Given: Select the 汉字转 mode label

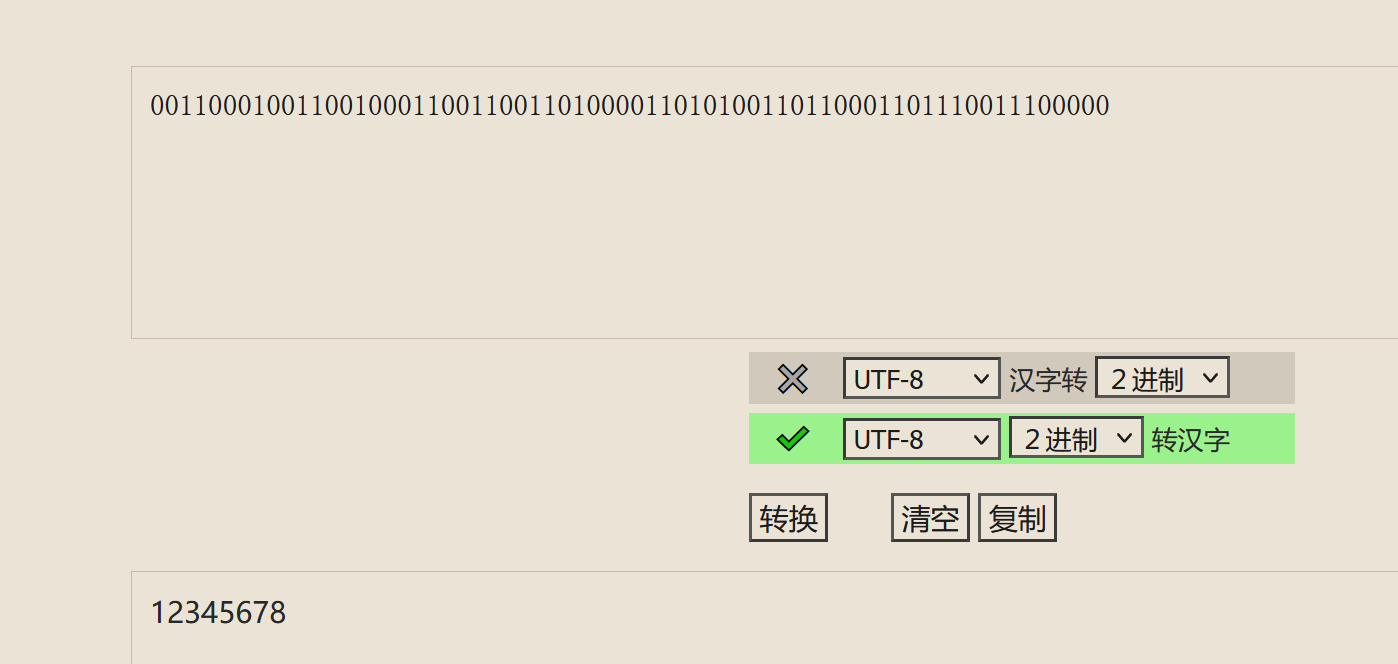Looking at the screenshot, I should point(1047,380).
